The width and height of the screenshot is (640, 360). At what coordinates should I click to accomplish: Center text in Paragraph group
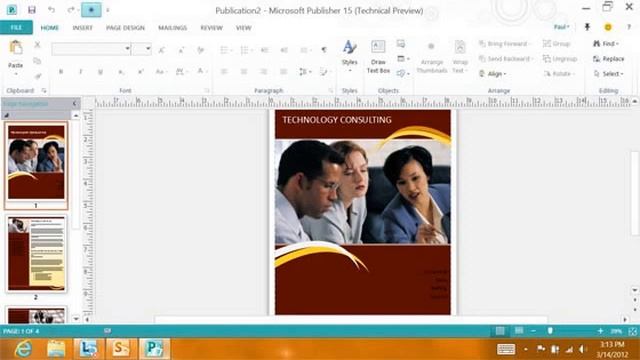pos(244,72)
